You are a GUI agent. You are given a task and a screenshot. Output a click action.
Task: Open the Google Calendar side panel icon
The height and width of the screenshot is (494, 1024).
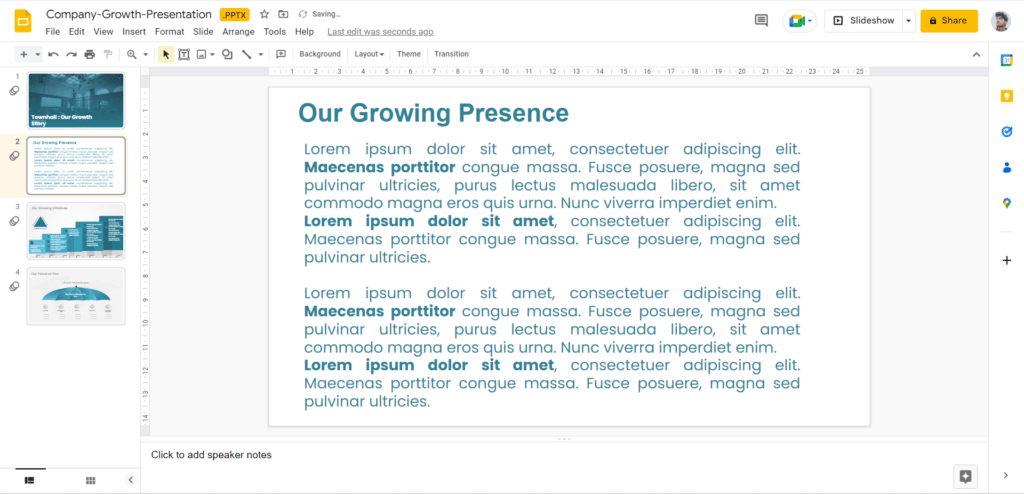pyautogui.click(x=1006, y=61)
